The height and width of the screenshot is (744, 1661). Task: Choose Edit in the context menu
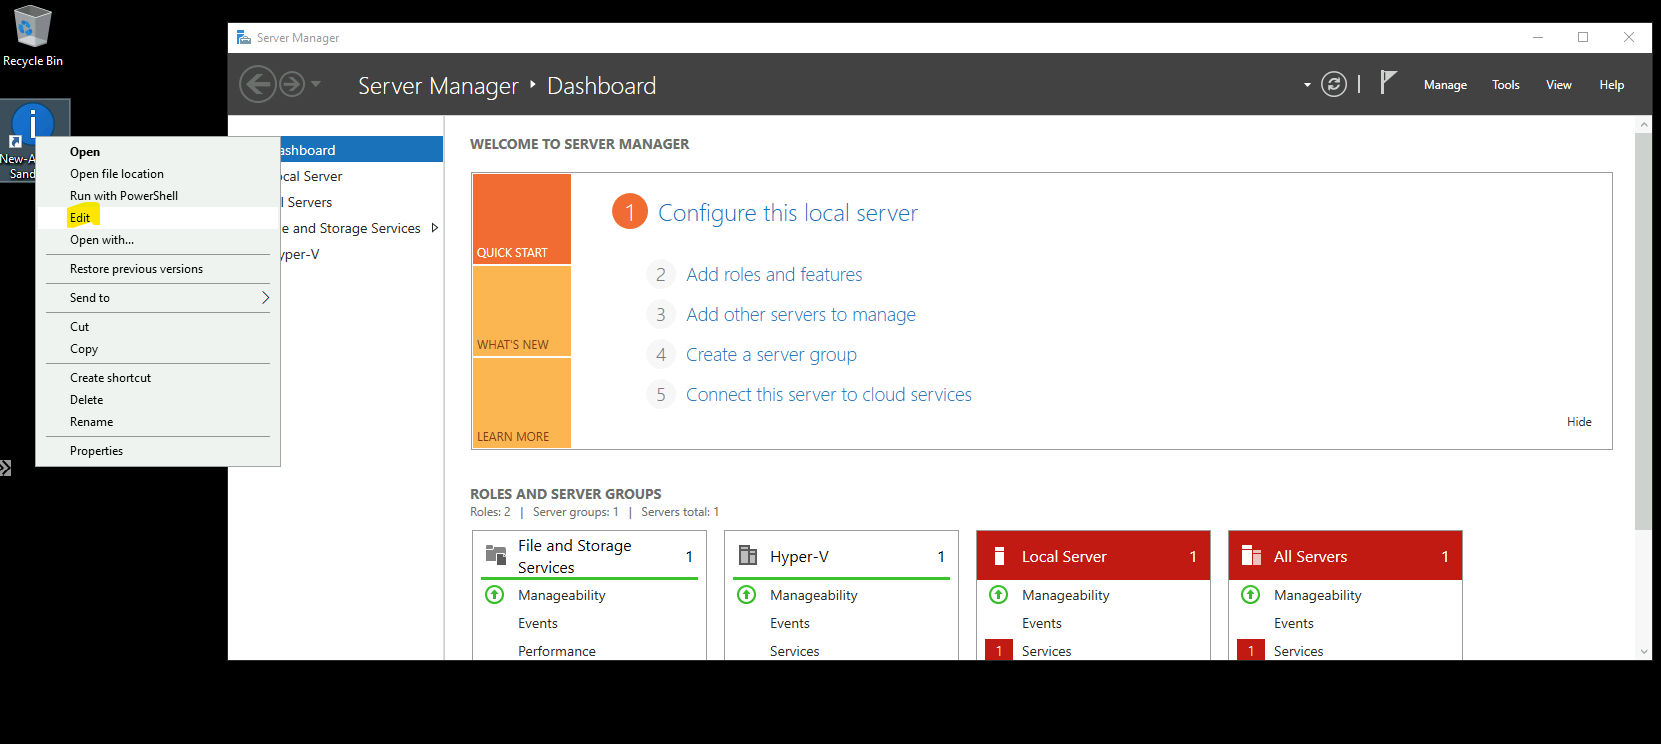pyautogui.click(x=158, y=218)
